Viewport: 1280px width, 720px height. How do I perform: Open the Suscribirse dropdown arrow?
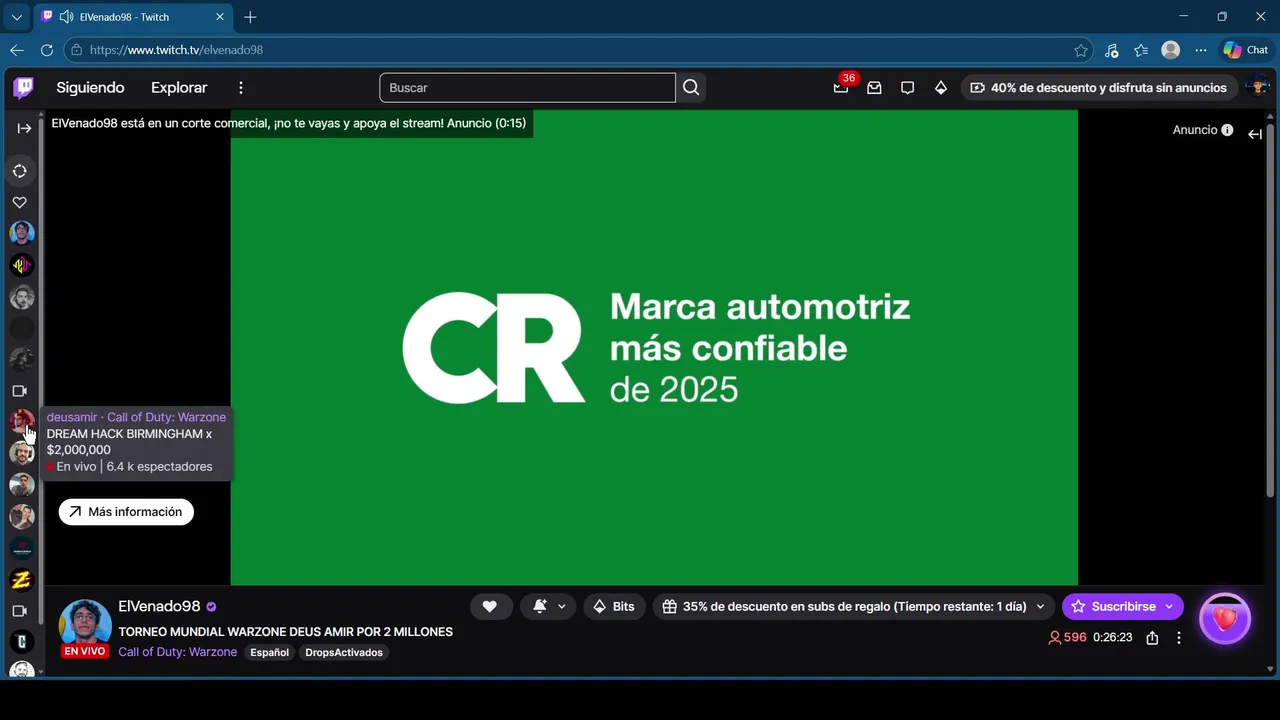pos(1170,606)
